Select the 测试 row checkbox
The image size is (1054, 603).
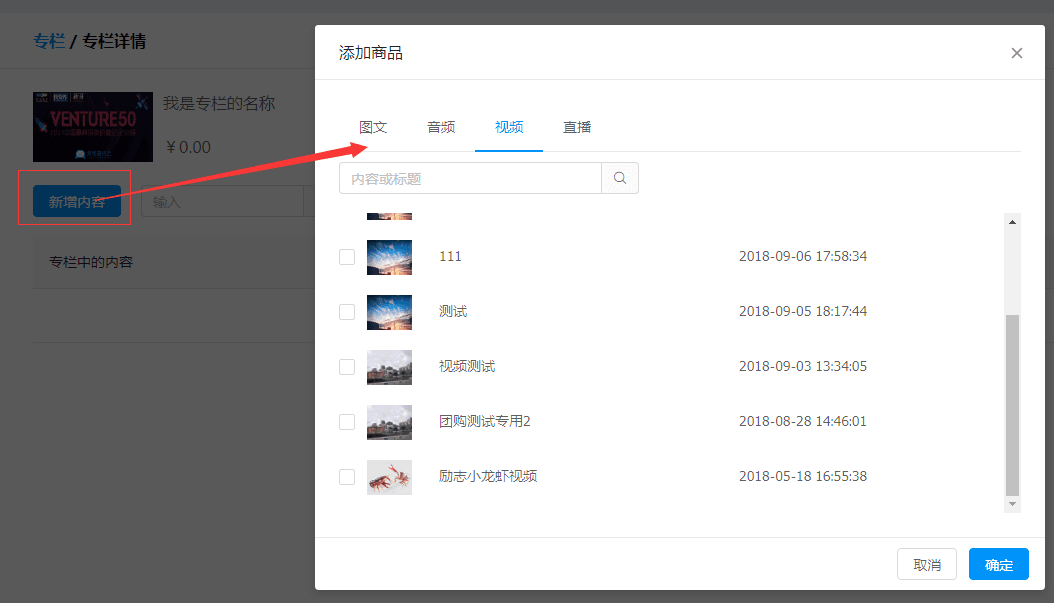(347, 312)
